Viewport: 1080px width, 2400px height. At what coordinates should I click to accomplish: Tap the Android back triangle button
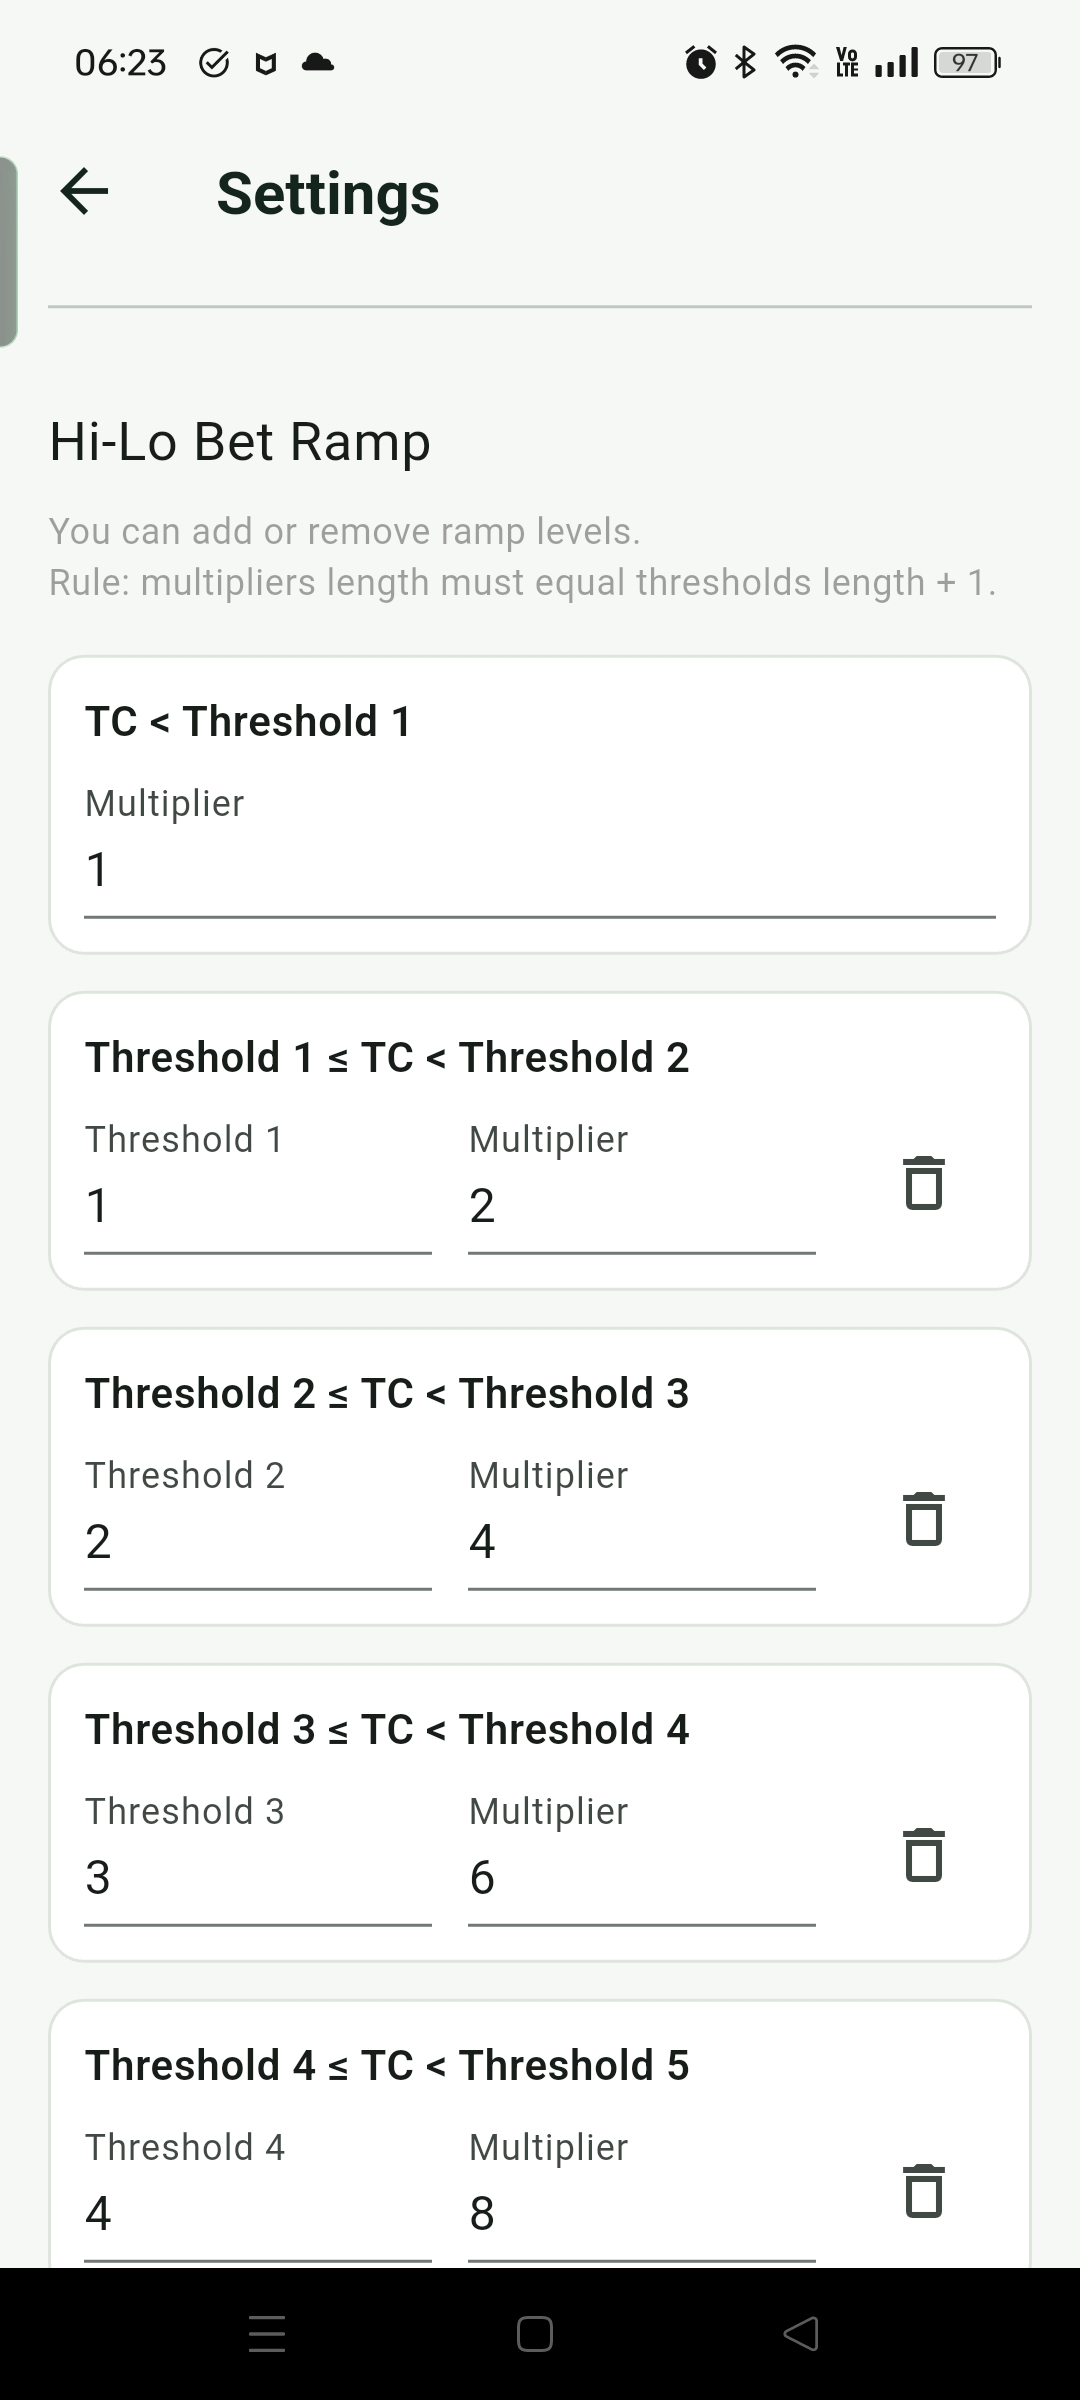801,2334
